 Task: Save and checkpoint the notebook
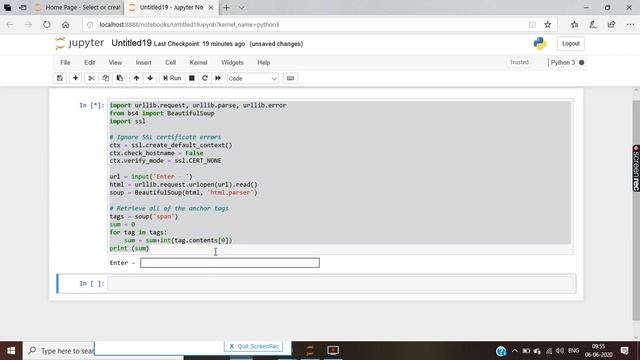click(60, 78)
